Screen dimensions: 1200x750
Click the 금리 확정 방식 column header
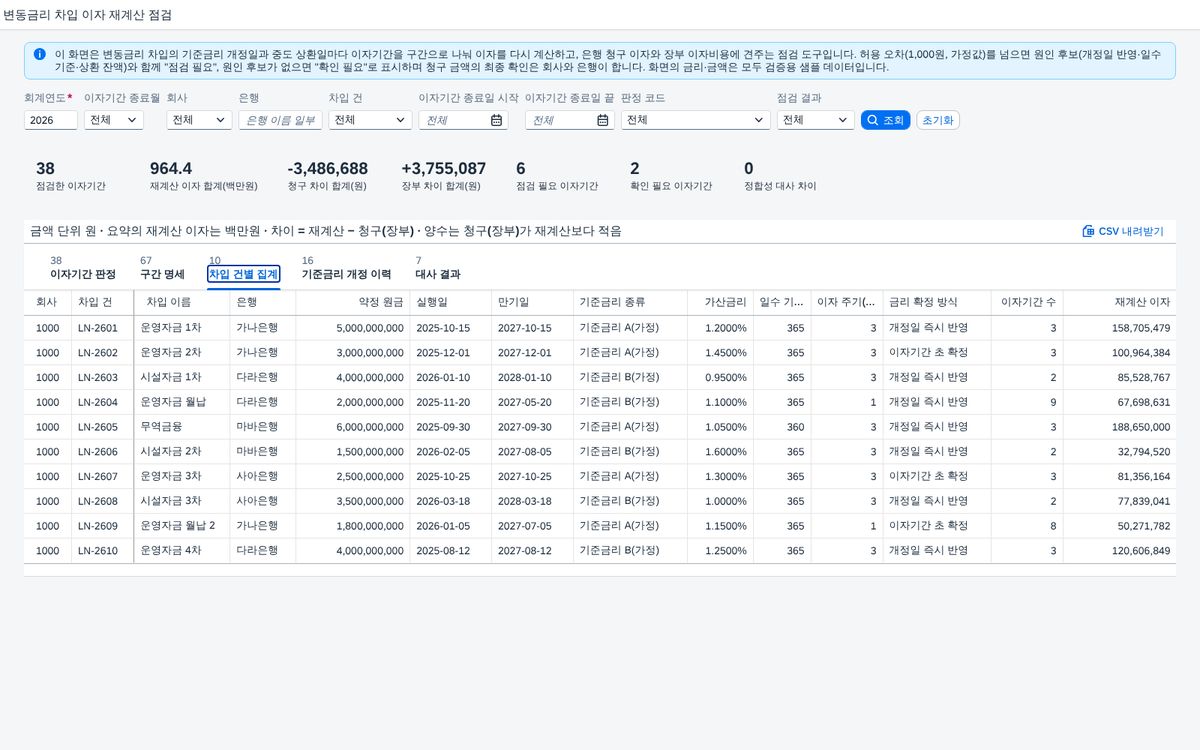pyautogui.click(x=936, y=302)
